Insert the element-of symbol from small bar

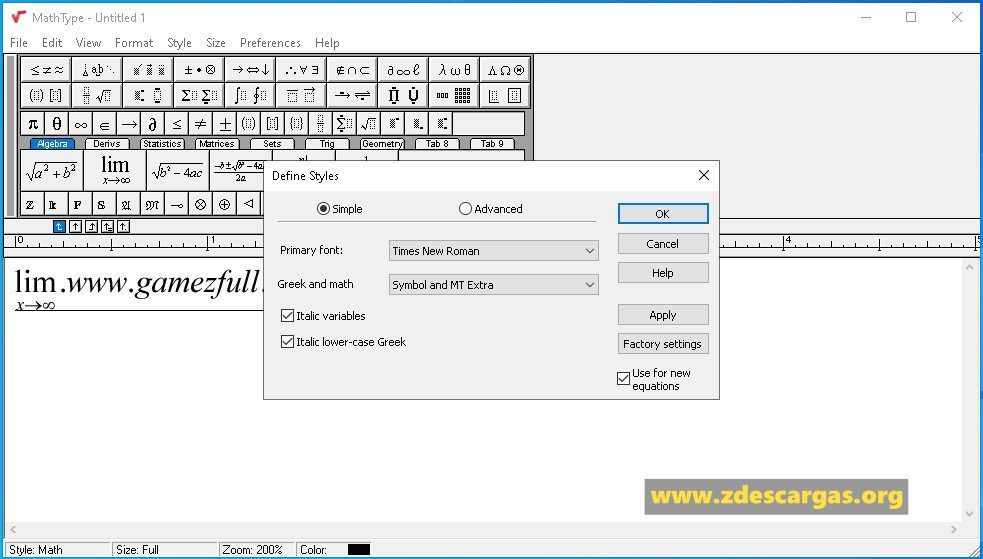pyautogui.click(x=105, y=123)
